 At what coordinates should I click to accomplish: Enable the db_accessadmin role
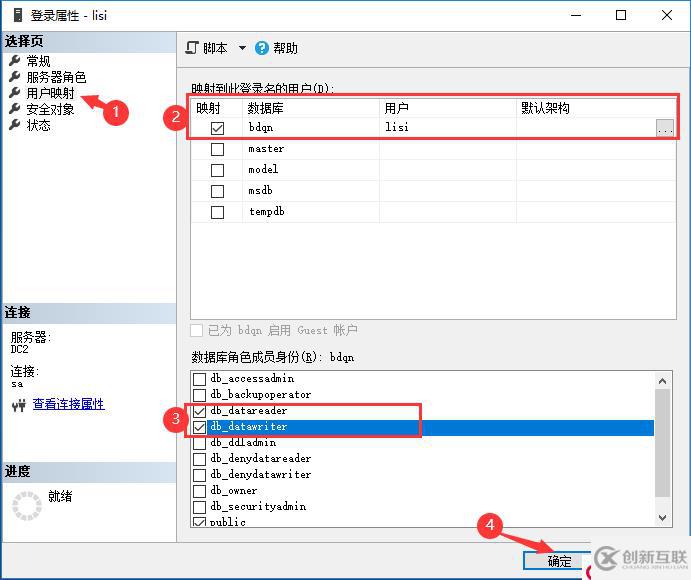click(x=200, y=379)
